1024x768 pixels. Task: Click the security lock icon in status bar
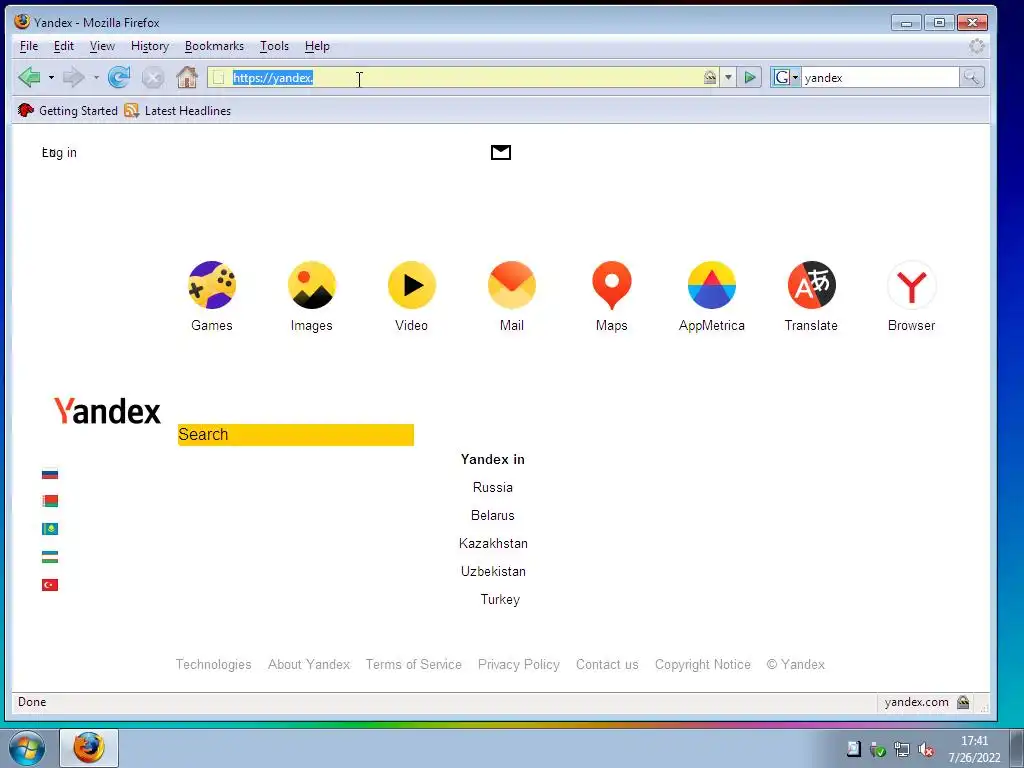(963, 702)
